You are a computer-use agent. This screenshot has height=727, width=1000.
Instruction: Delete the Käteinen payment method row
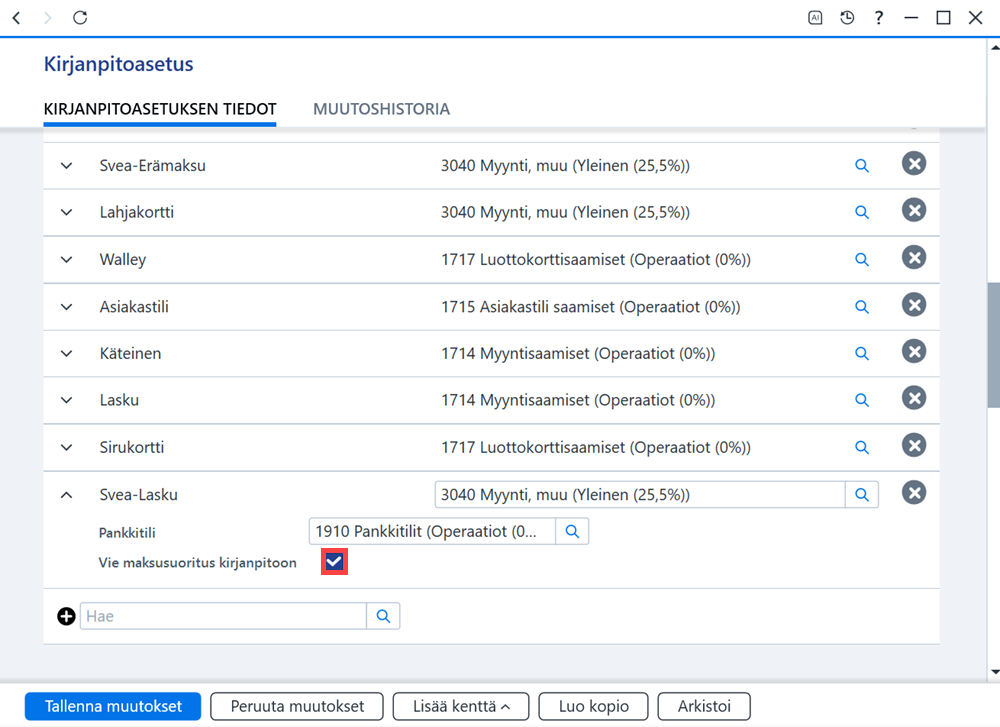[x=914, y=351]
